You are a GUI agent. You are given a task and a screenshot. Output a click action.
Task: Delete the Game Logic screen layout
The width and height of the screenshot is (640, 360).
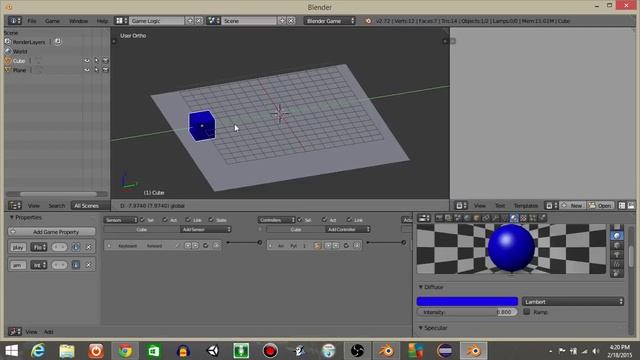pos(199,20)
